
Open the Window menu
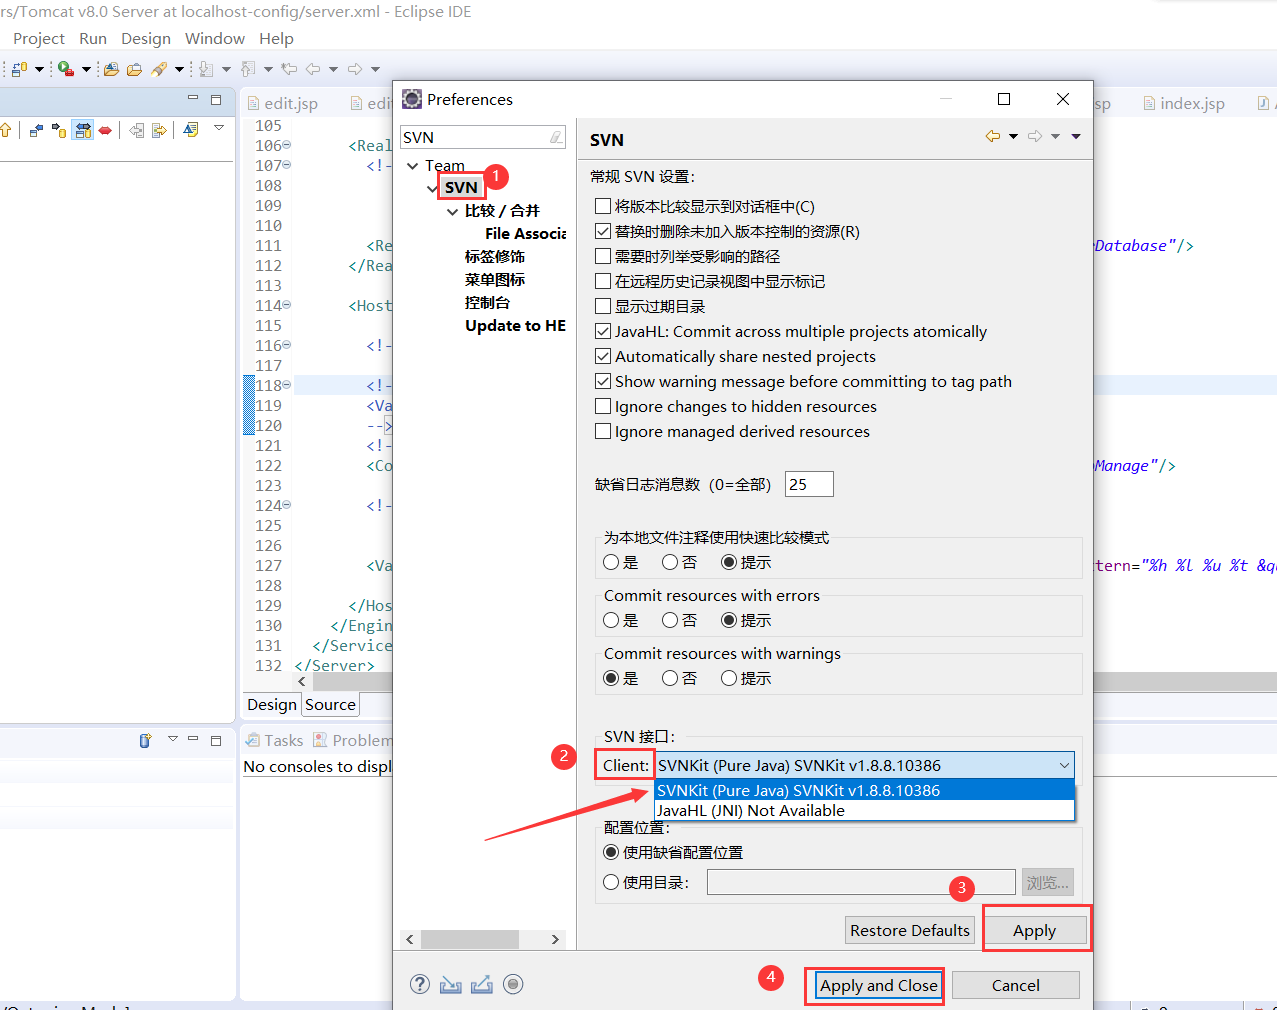(x=215, y=38)
